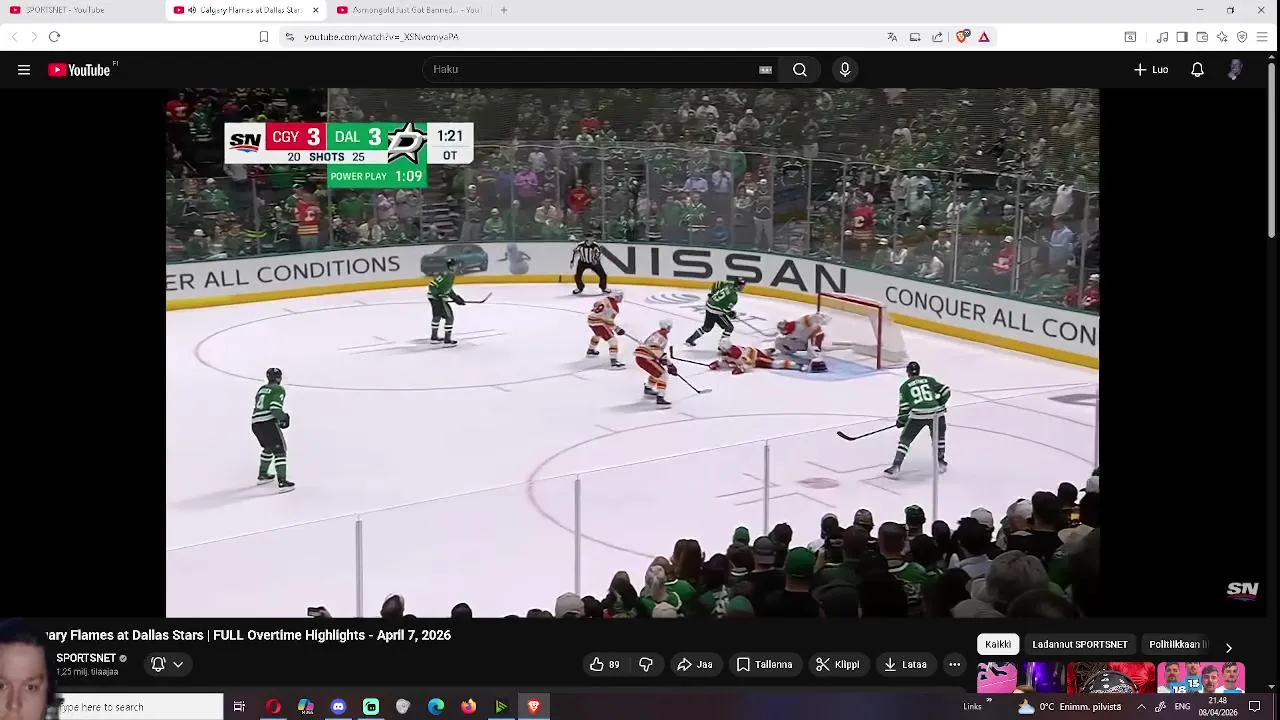Share the video with Jaa button
The image size is (1280, 720).
tap(695, 664)
